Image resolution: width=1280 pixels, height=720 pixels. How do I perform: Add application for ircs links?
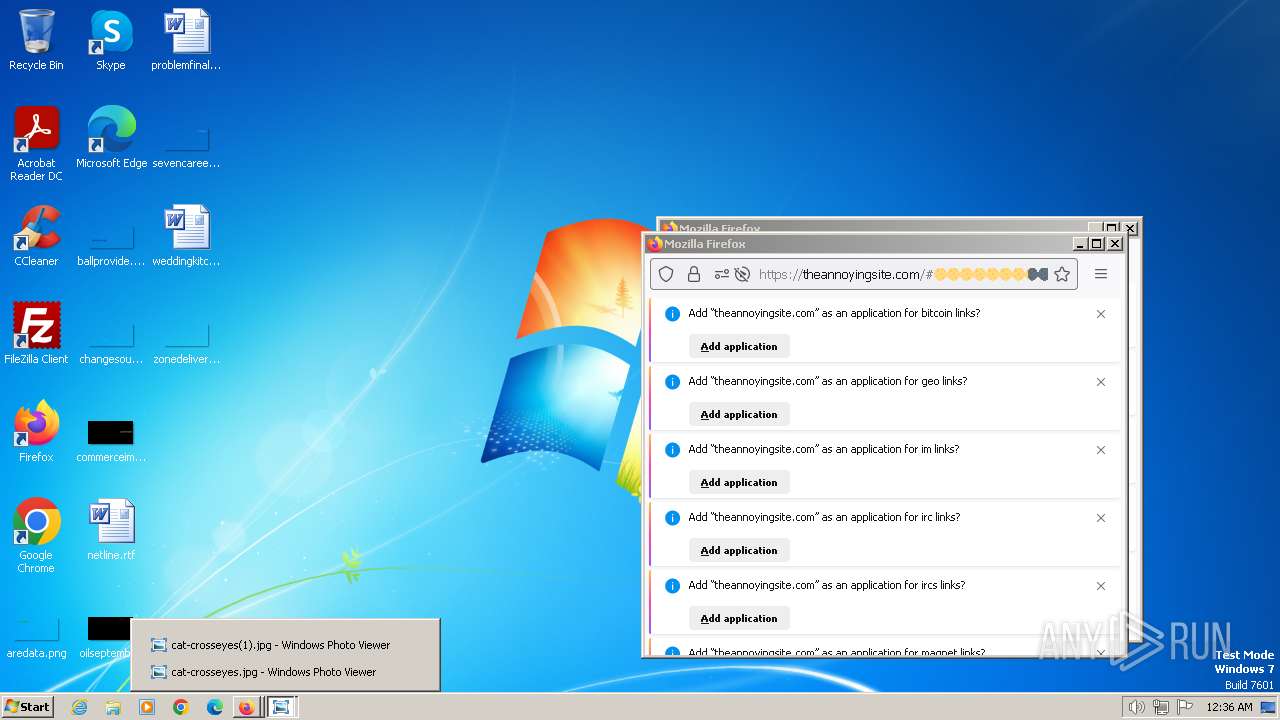coord(739,618)
